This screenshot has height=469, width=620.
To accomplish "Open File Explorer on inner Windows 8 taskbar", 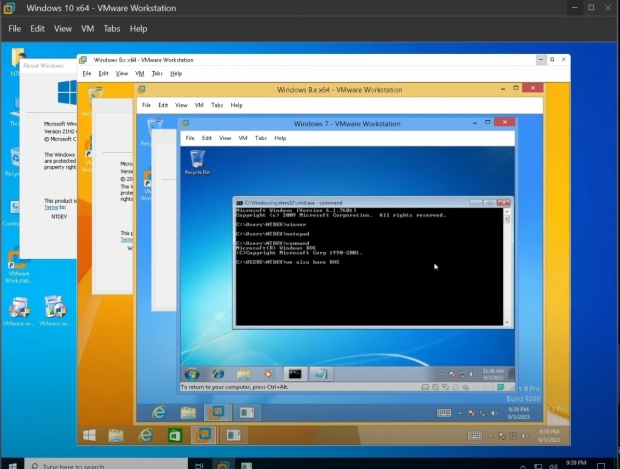I will [x=188, y=412].
